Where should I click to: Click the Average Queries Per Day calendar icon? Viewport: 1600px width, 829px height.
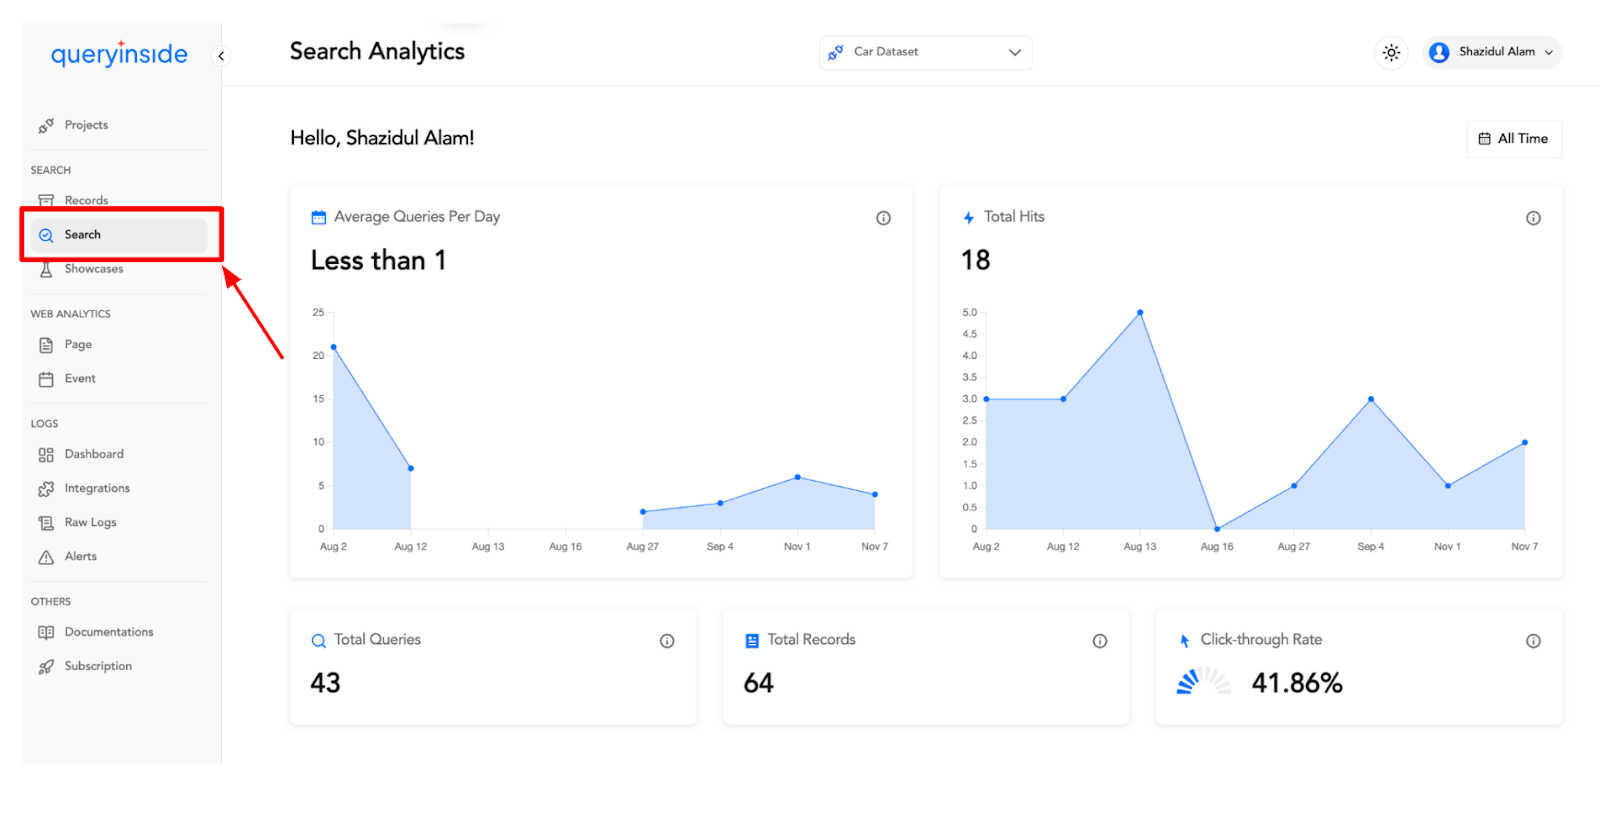[319, 217]
